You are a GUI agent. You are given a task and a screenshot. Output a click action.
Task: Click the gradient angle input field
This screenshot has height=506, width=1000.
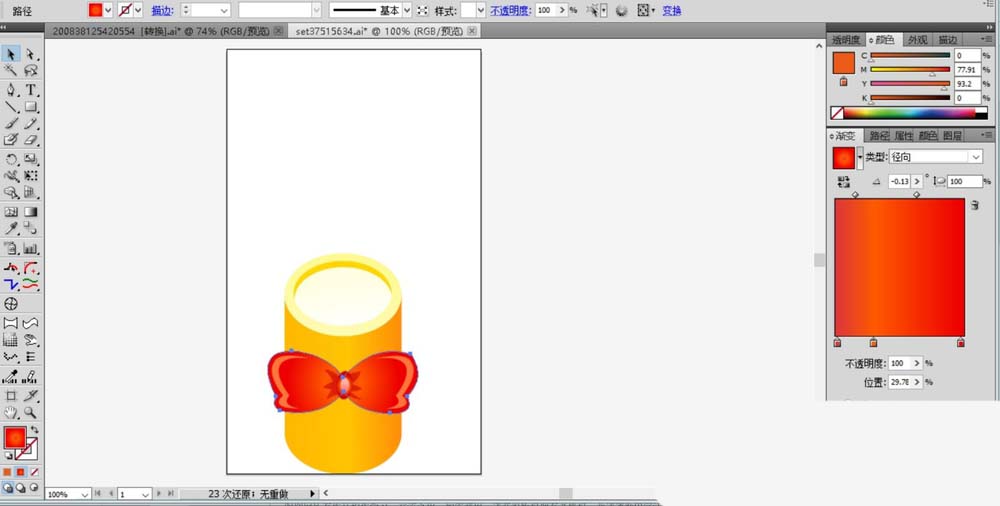click(x=900, y=181)
